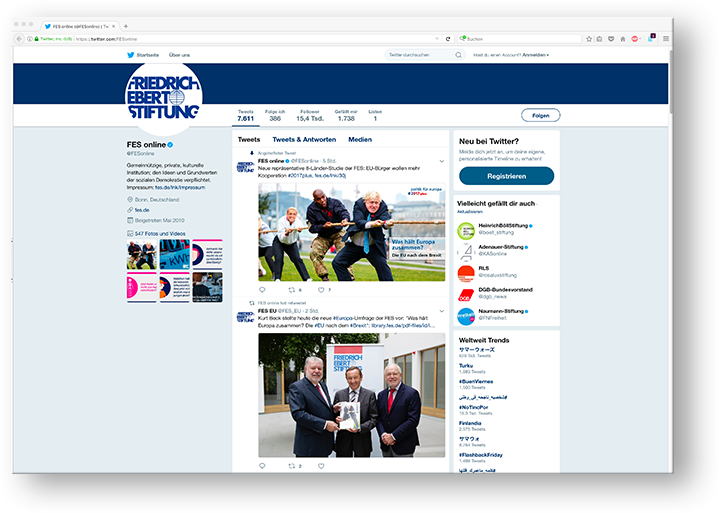This screenshot has width=719, height=513.
Task: Click the Twitter bird Startseite icon
Action: click(x=131, y=55)
